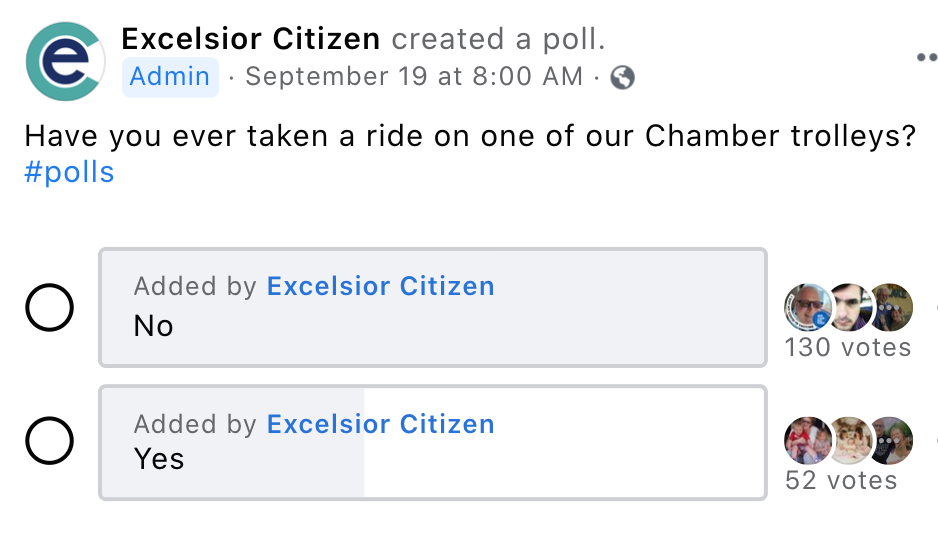This screenshot has width=938, height=534.
Task: Open the September 19 at 8:00 AM timestamp
Action: [x=414, y=77]
